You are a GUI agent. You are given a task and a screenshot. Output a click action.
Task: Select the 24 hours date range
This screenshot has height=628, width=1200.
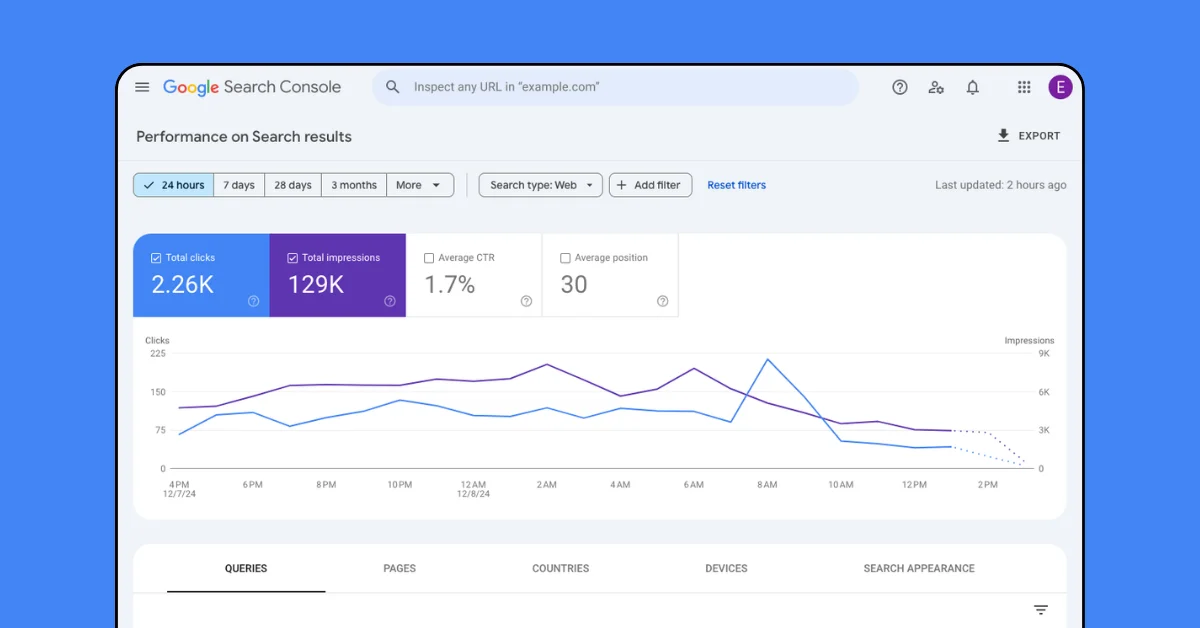pyautogui.click(x=174, y=185)
